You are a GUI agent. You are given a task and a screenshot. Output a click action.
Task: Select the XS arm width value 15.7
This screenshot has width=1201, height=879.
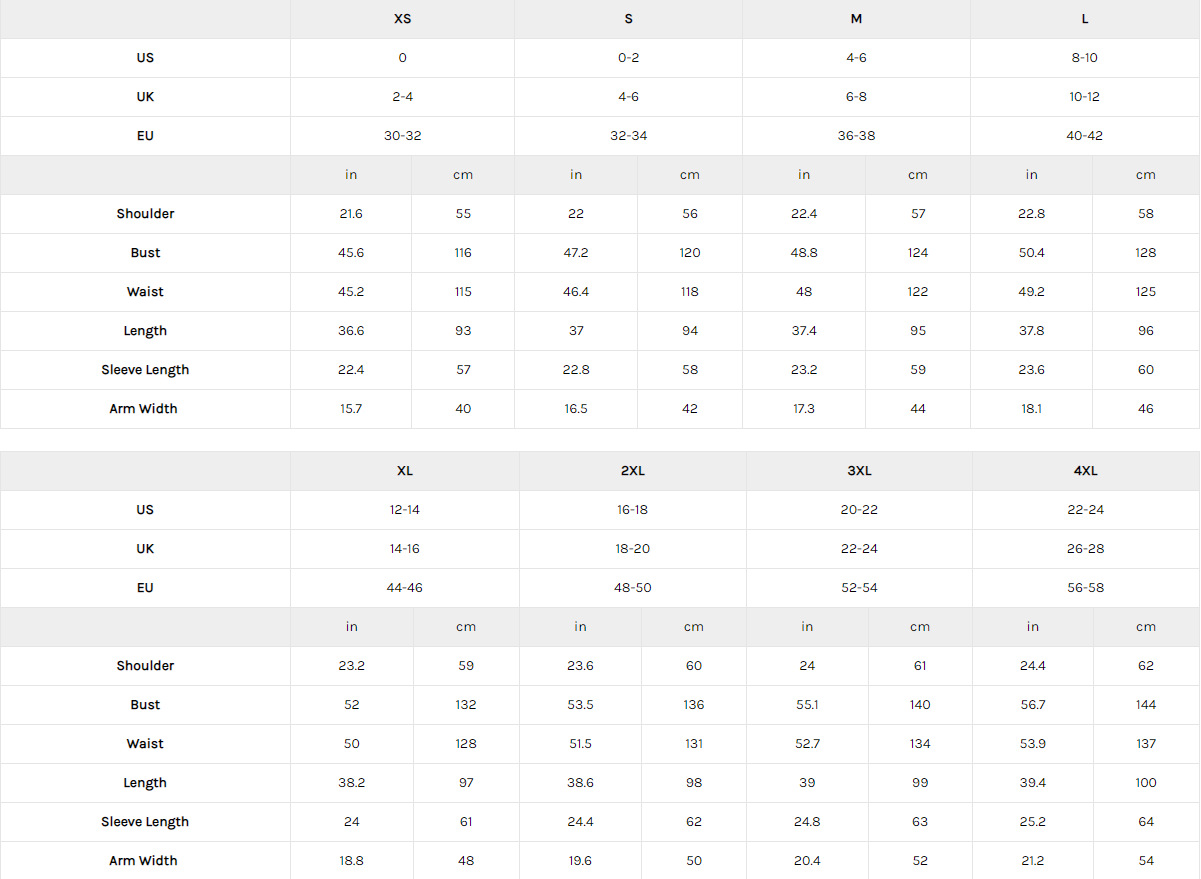pos(351,409)
